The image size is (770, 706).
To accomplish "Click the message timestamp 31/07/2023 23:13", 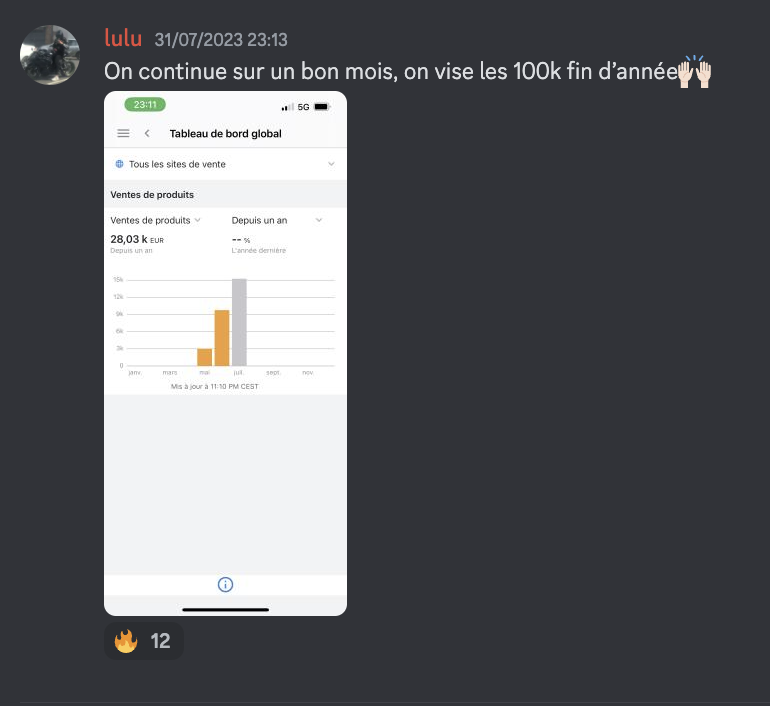I will 221,40.
